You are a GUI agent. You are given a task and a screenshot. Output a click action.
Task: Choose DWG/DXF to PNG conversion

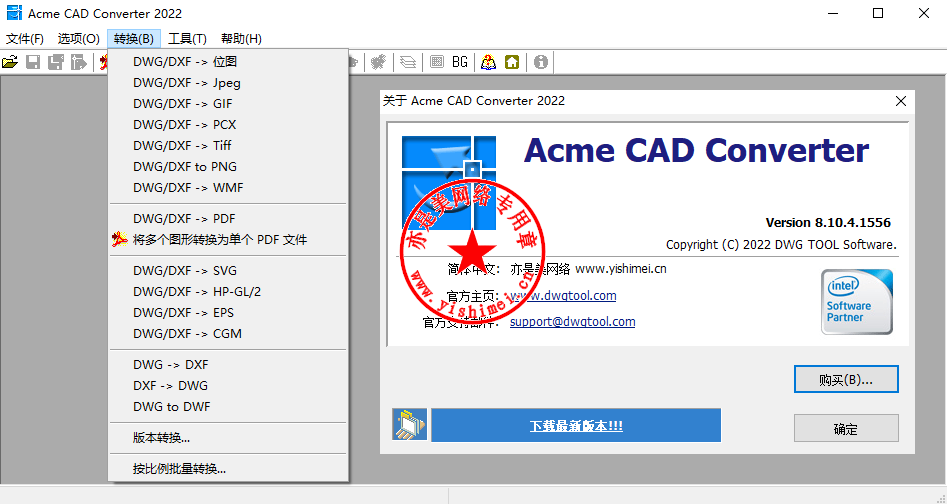(228, 167)
